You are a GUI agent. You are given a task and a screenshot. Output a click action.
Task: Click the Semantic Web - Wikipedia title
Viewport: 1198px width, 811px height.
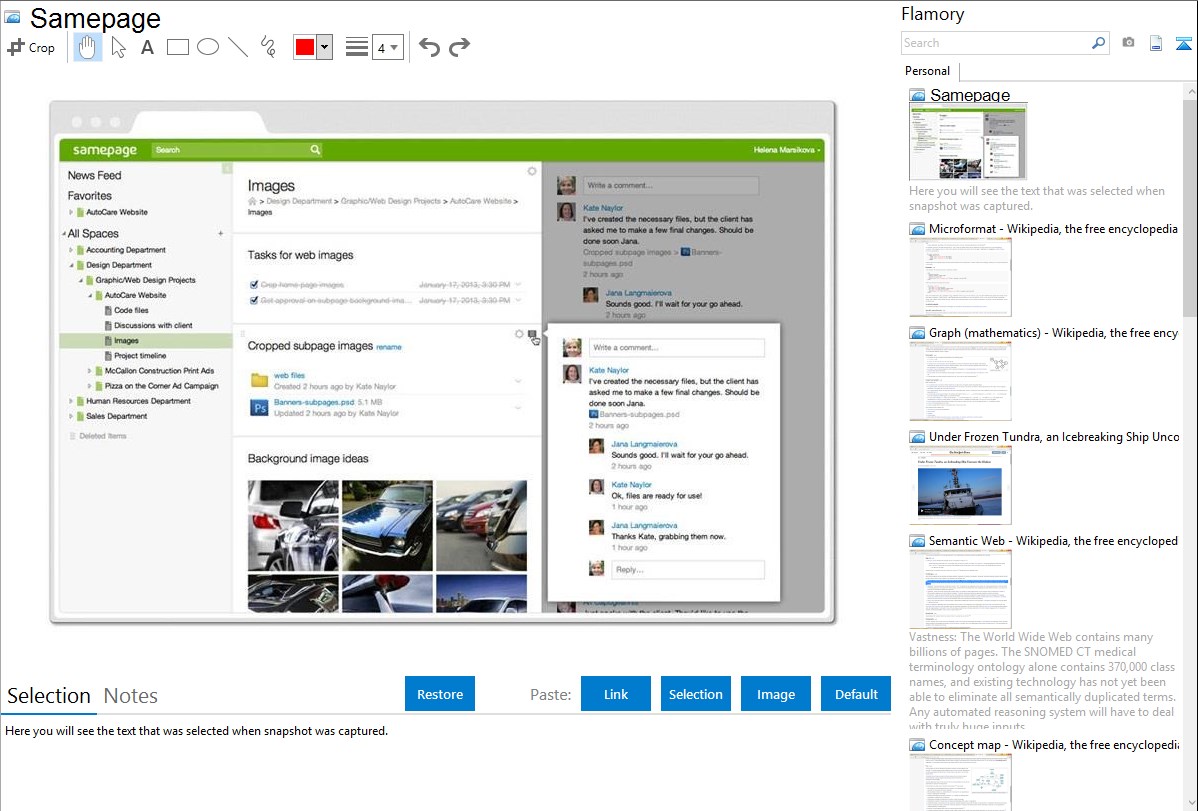1053,540
